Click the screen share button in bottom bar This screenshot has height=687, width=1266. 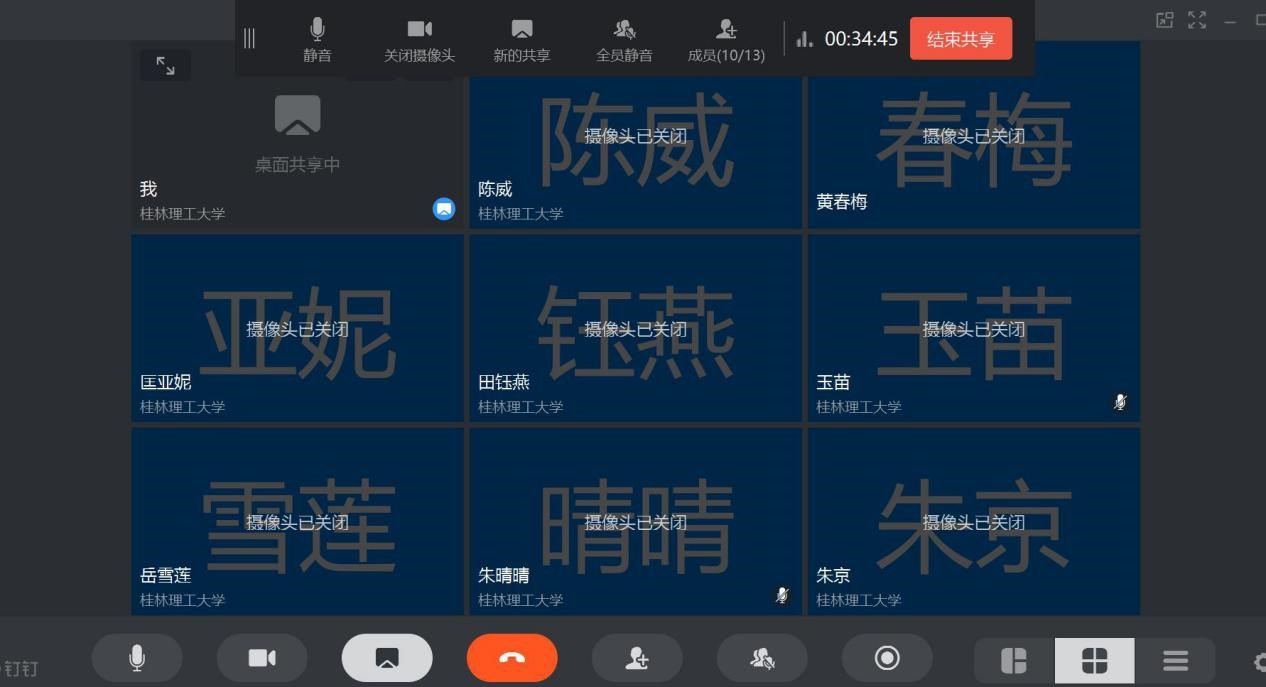coord(387,657)
